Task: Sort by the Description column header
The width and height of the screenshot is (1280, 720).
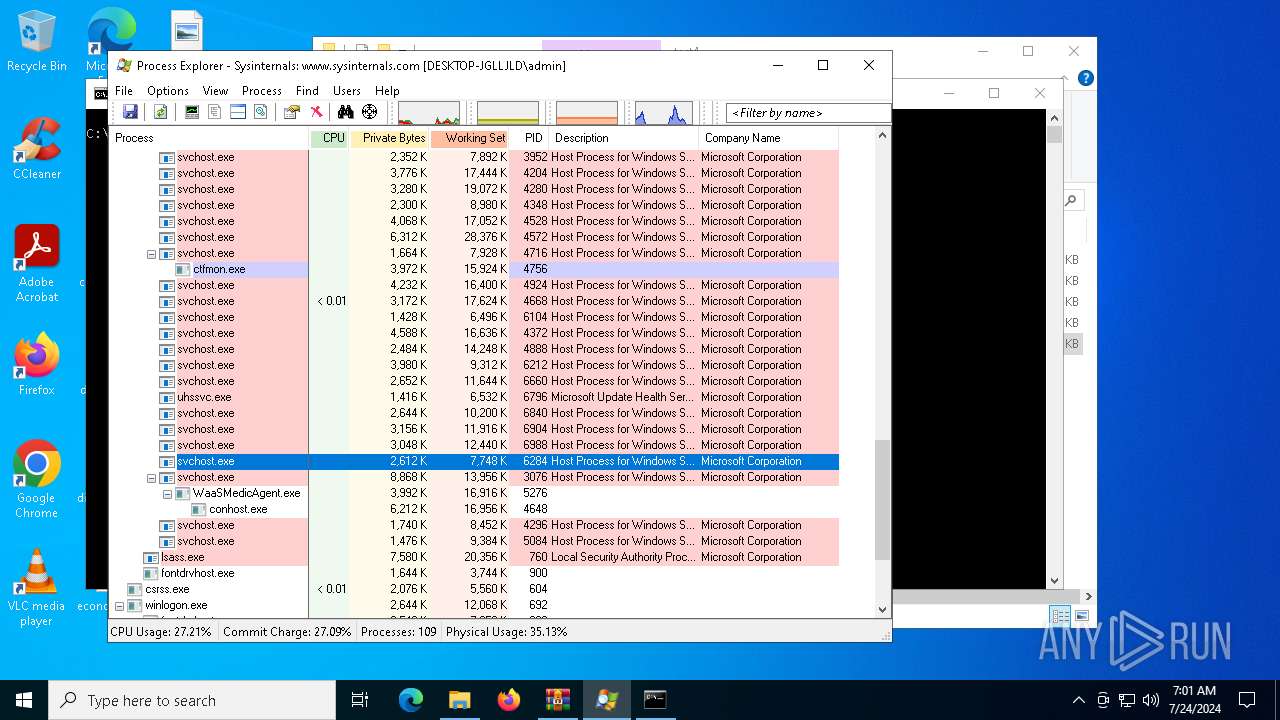Action: click(x=624, y=138)
